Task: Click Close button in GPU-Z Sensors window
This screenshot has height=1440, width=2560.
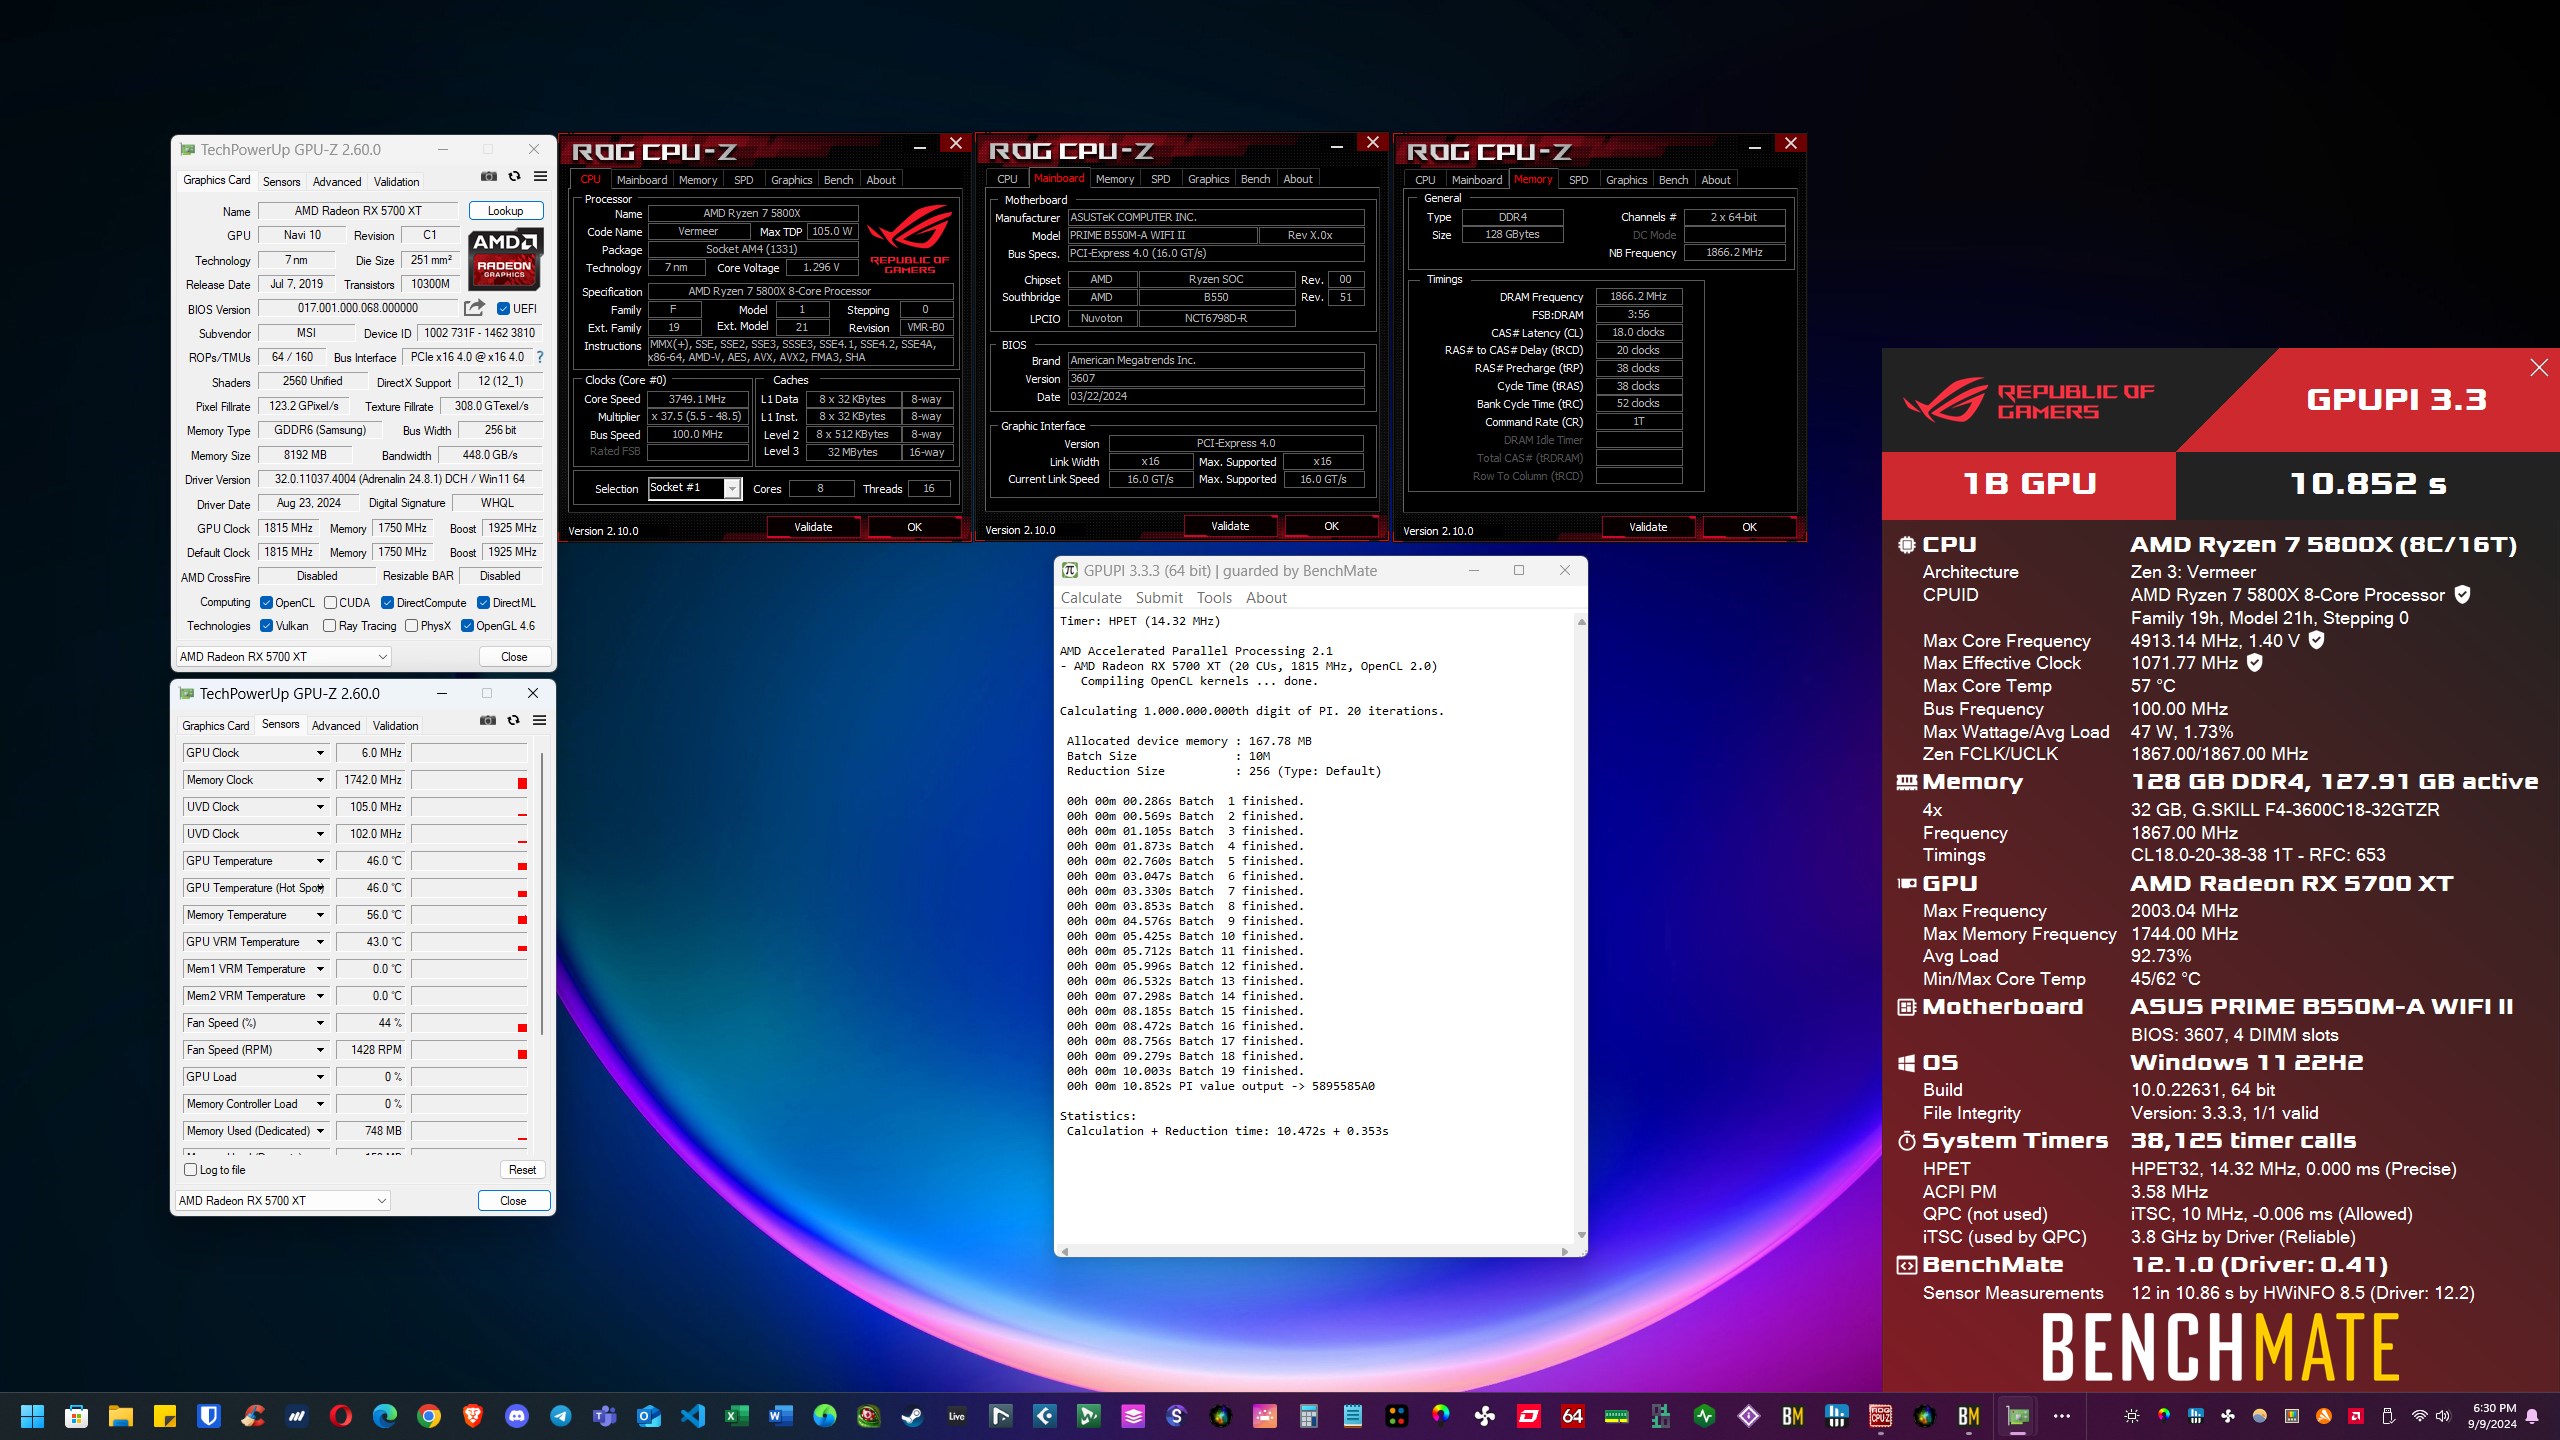Action: [513, 1201]
